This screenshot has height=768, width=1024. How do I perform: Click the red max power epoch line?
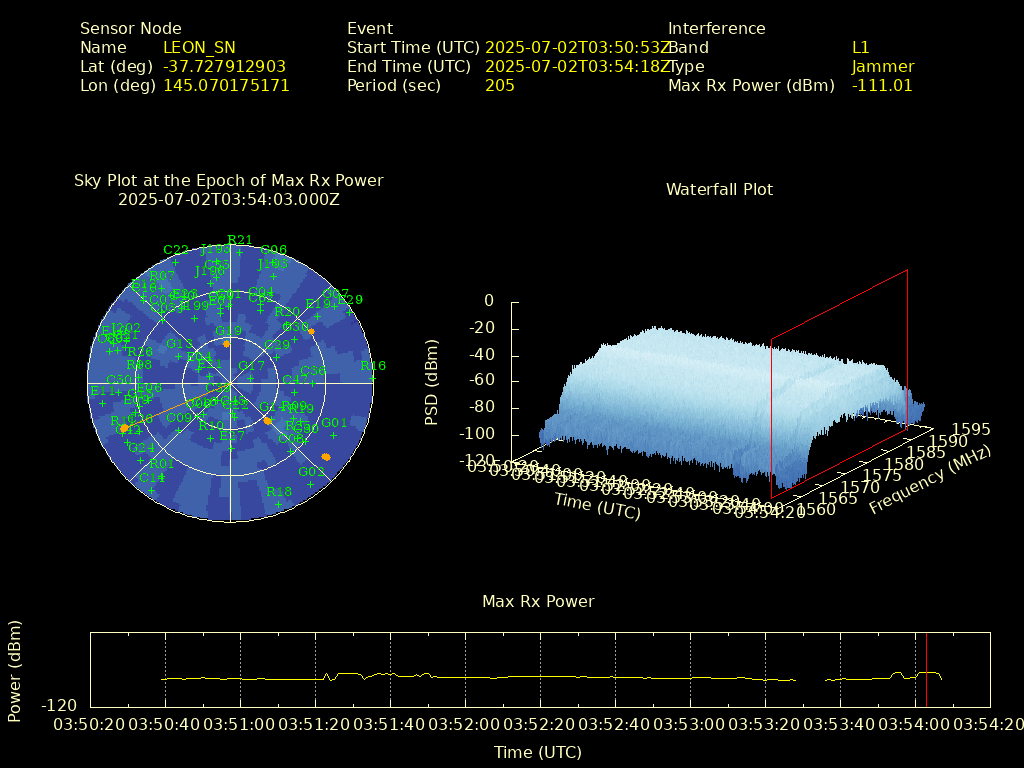tap(926, 670)
